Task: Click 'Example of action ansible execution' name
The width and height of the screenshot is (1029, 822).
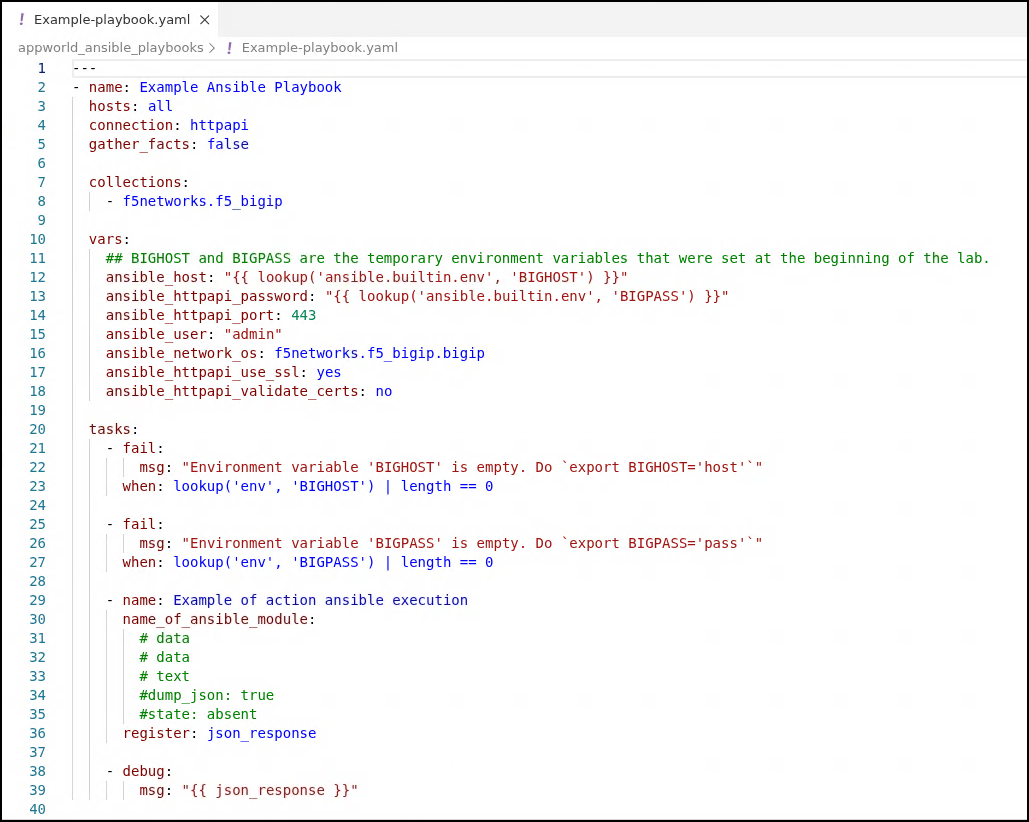Action: pyautogui.click(x=320, y=600)
